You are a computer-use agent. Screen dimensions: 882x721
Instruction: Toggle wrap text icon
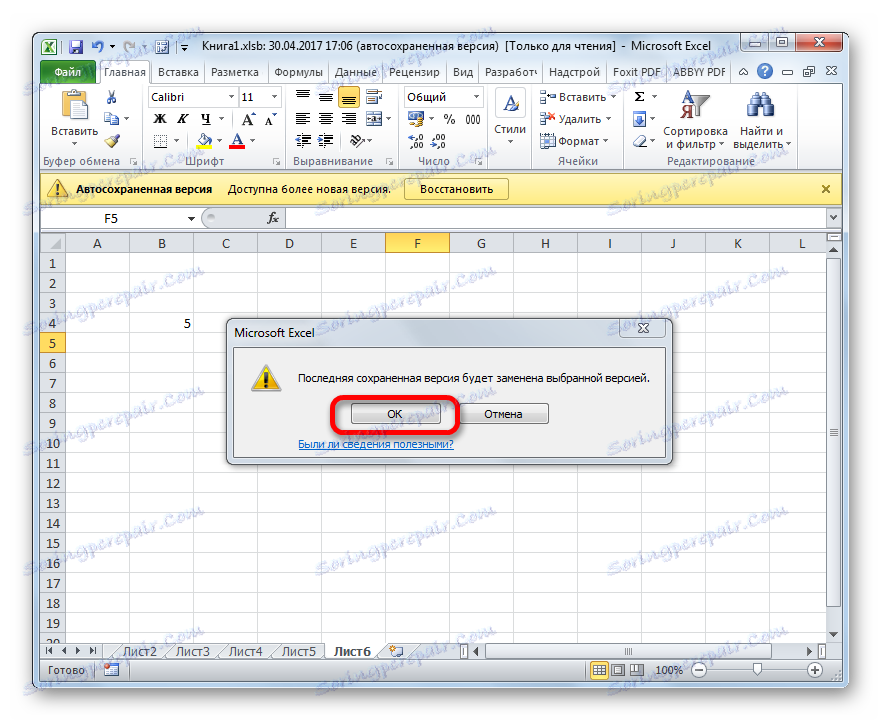tap(374, 97)
